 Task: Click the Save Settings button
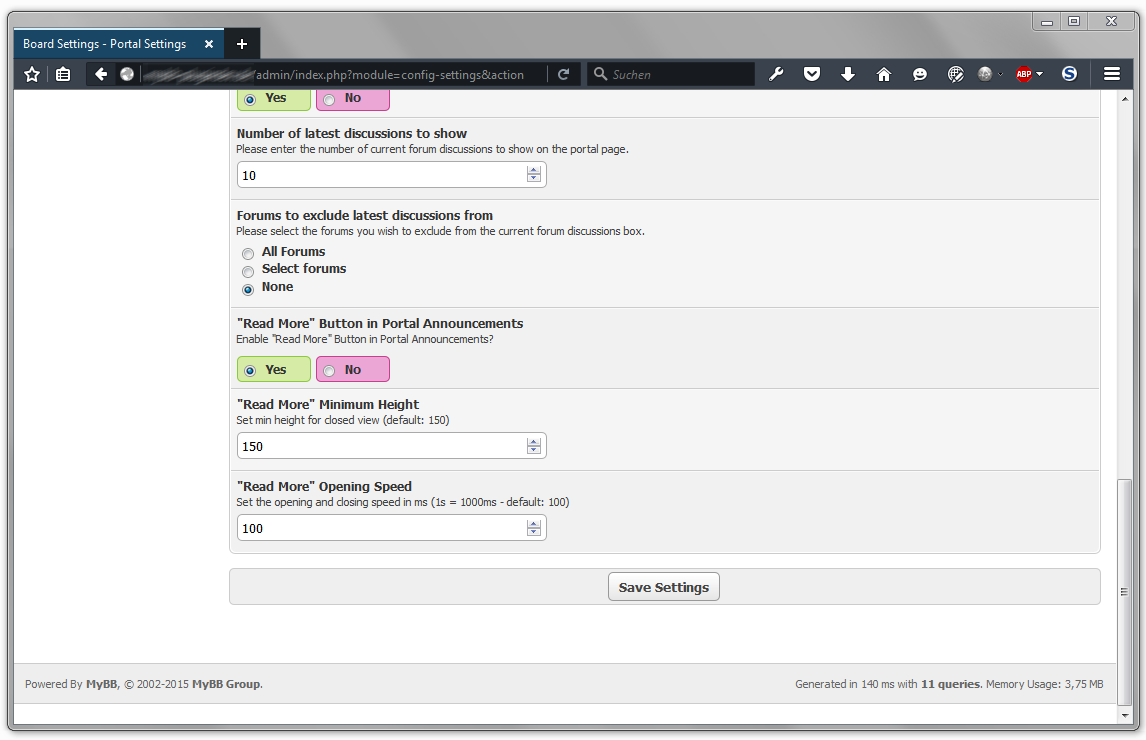[663, 587]
